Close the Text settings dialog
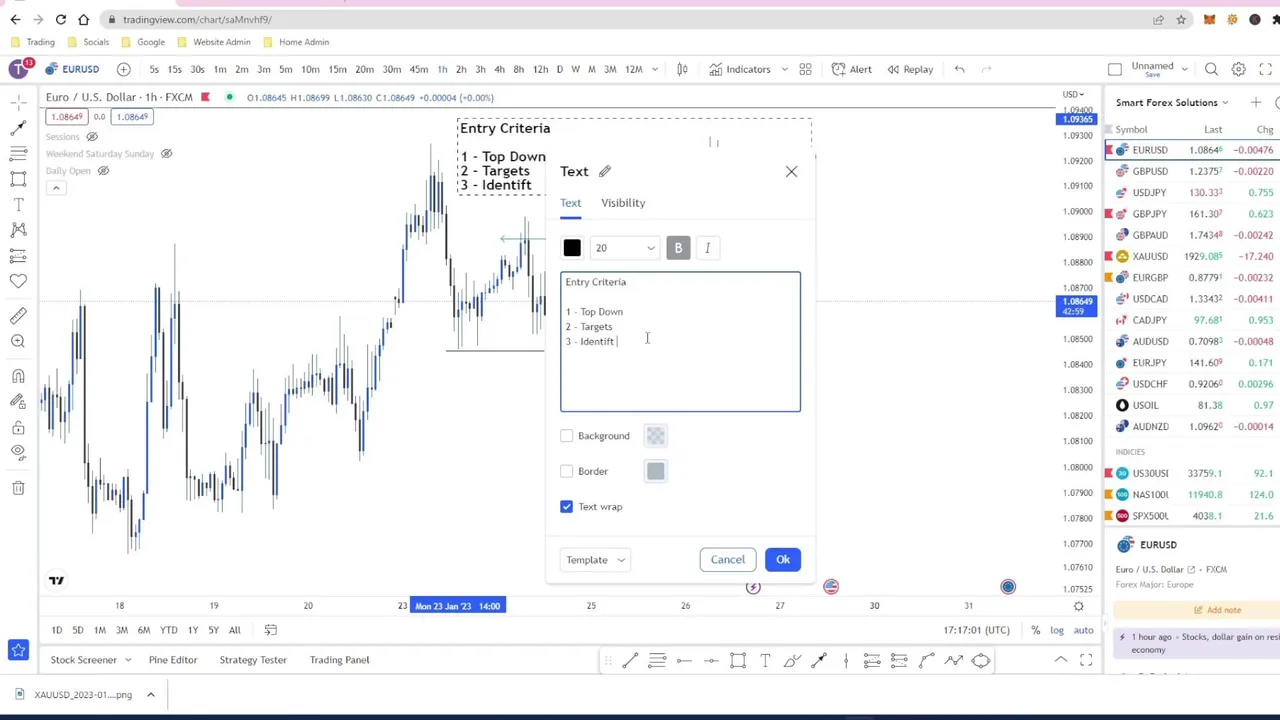 tap(791, 171)
